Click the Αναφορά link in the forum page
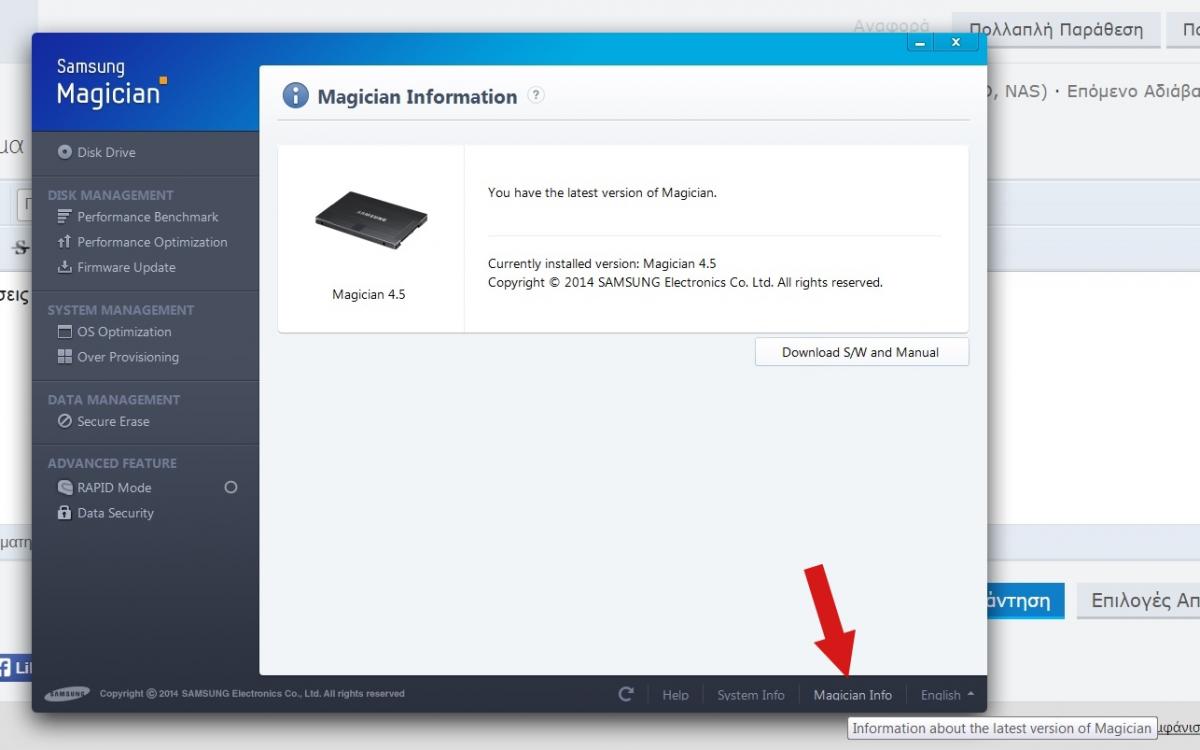 click(x=892, y=27)
